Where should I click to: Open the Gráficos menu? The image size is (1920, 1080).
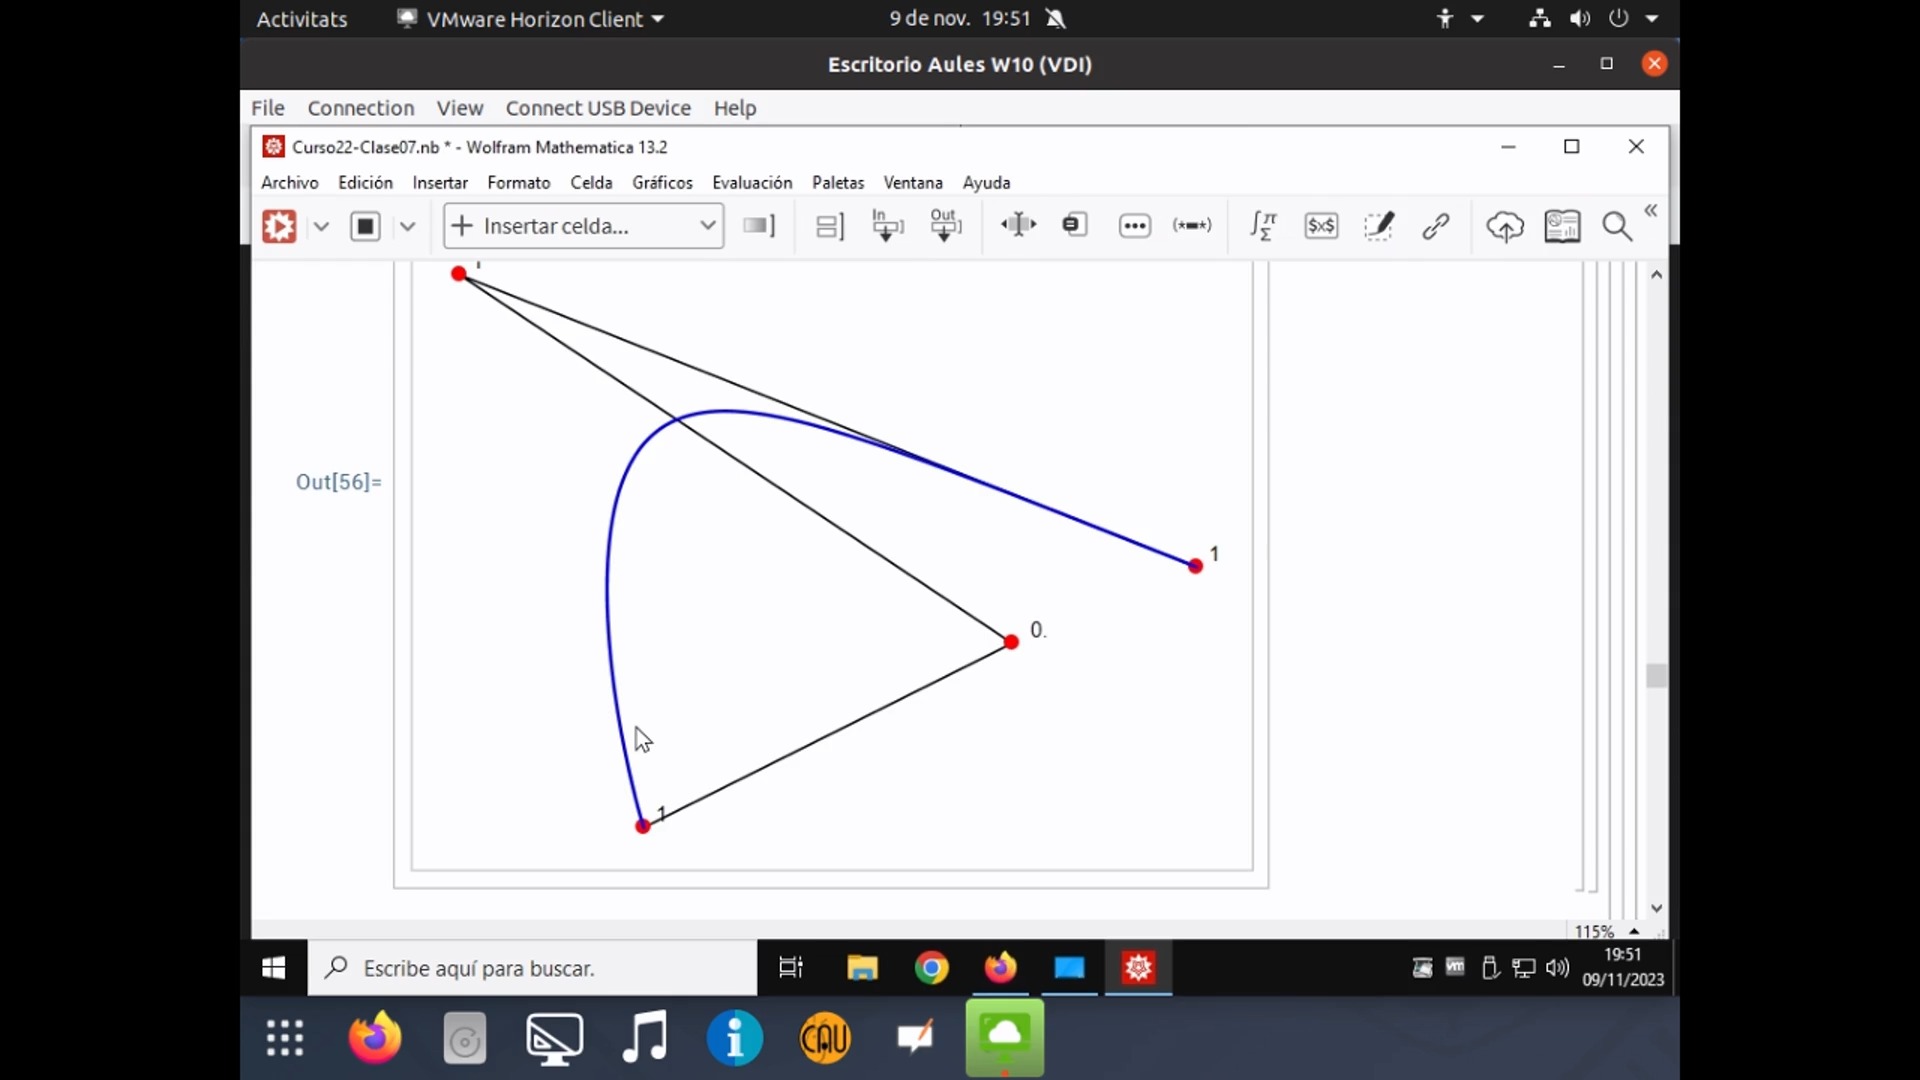pyautogui.click(x=662, y=182)
